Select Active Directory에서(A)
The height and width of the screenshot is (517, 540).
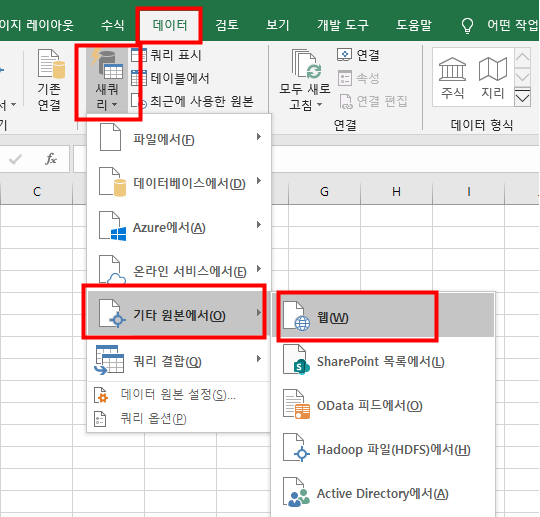point(383,493)
